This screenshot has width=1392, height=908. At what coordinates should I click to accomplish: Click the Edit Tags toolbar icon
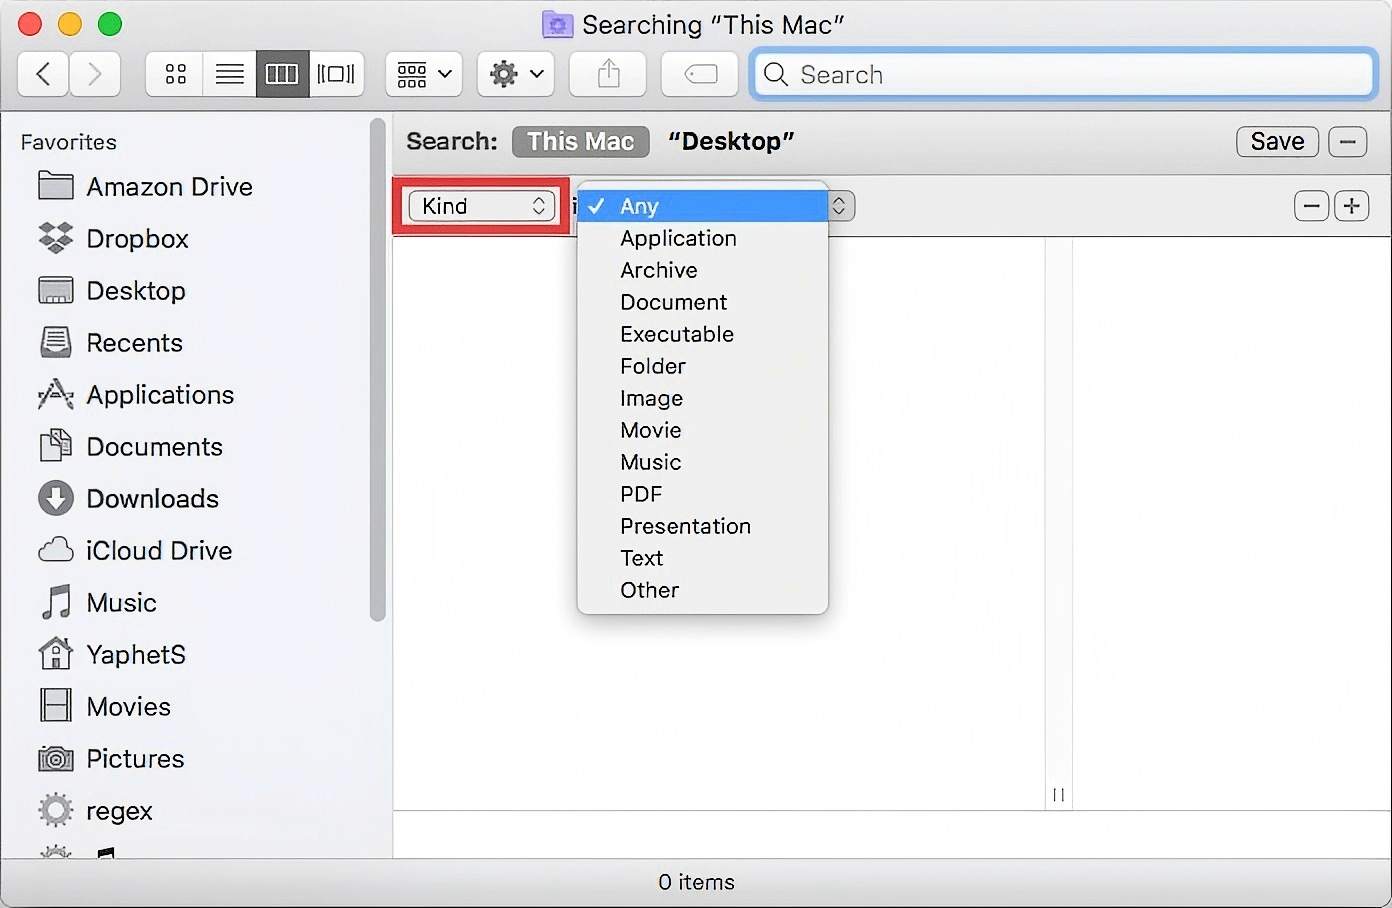pos(700,74)
